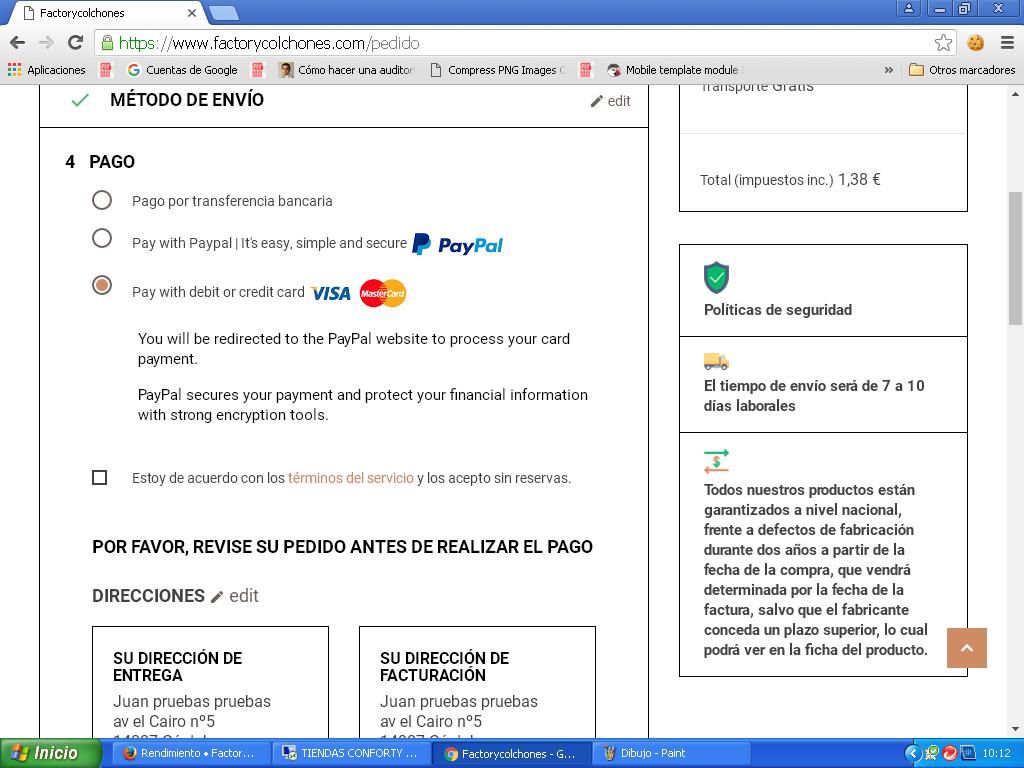This screenshot has height=768, width=1024.
Task: Open the términos del servicio link
Action: [x=351, y=478]
